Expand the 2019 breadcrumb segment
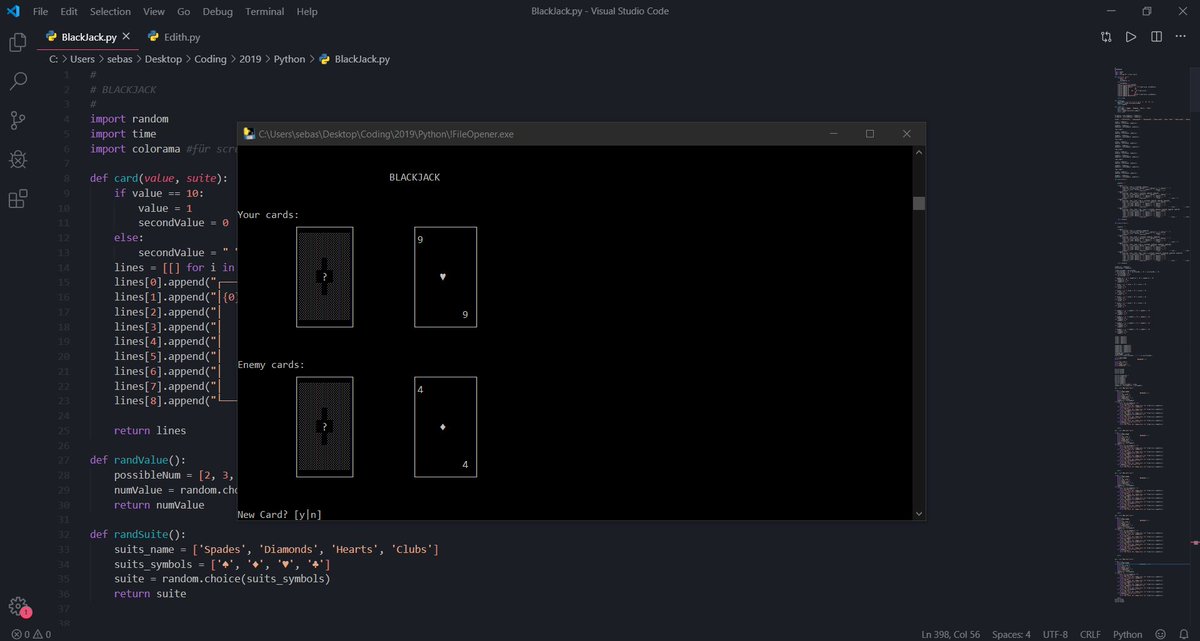Viewport: 1200px width, 641px height. [250, 59]
